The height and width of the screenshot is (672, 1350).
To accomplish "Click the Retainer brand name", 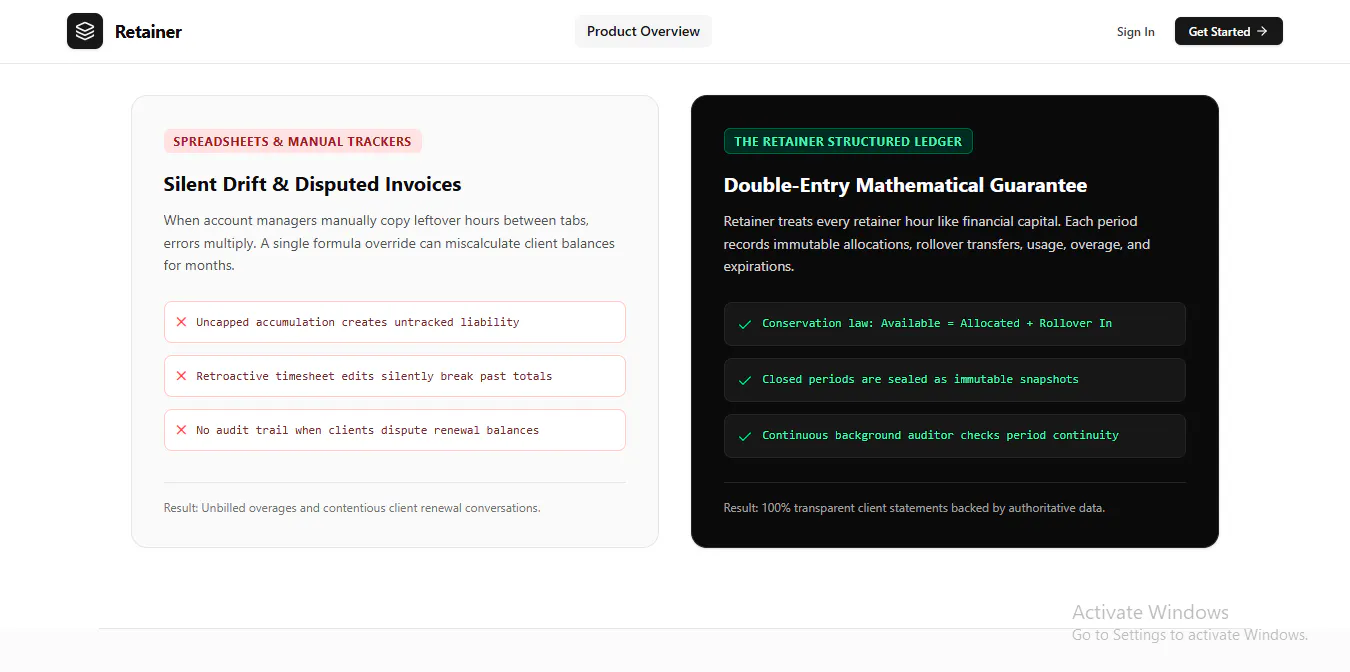I will 148,32.
